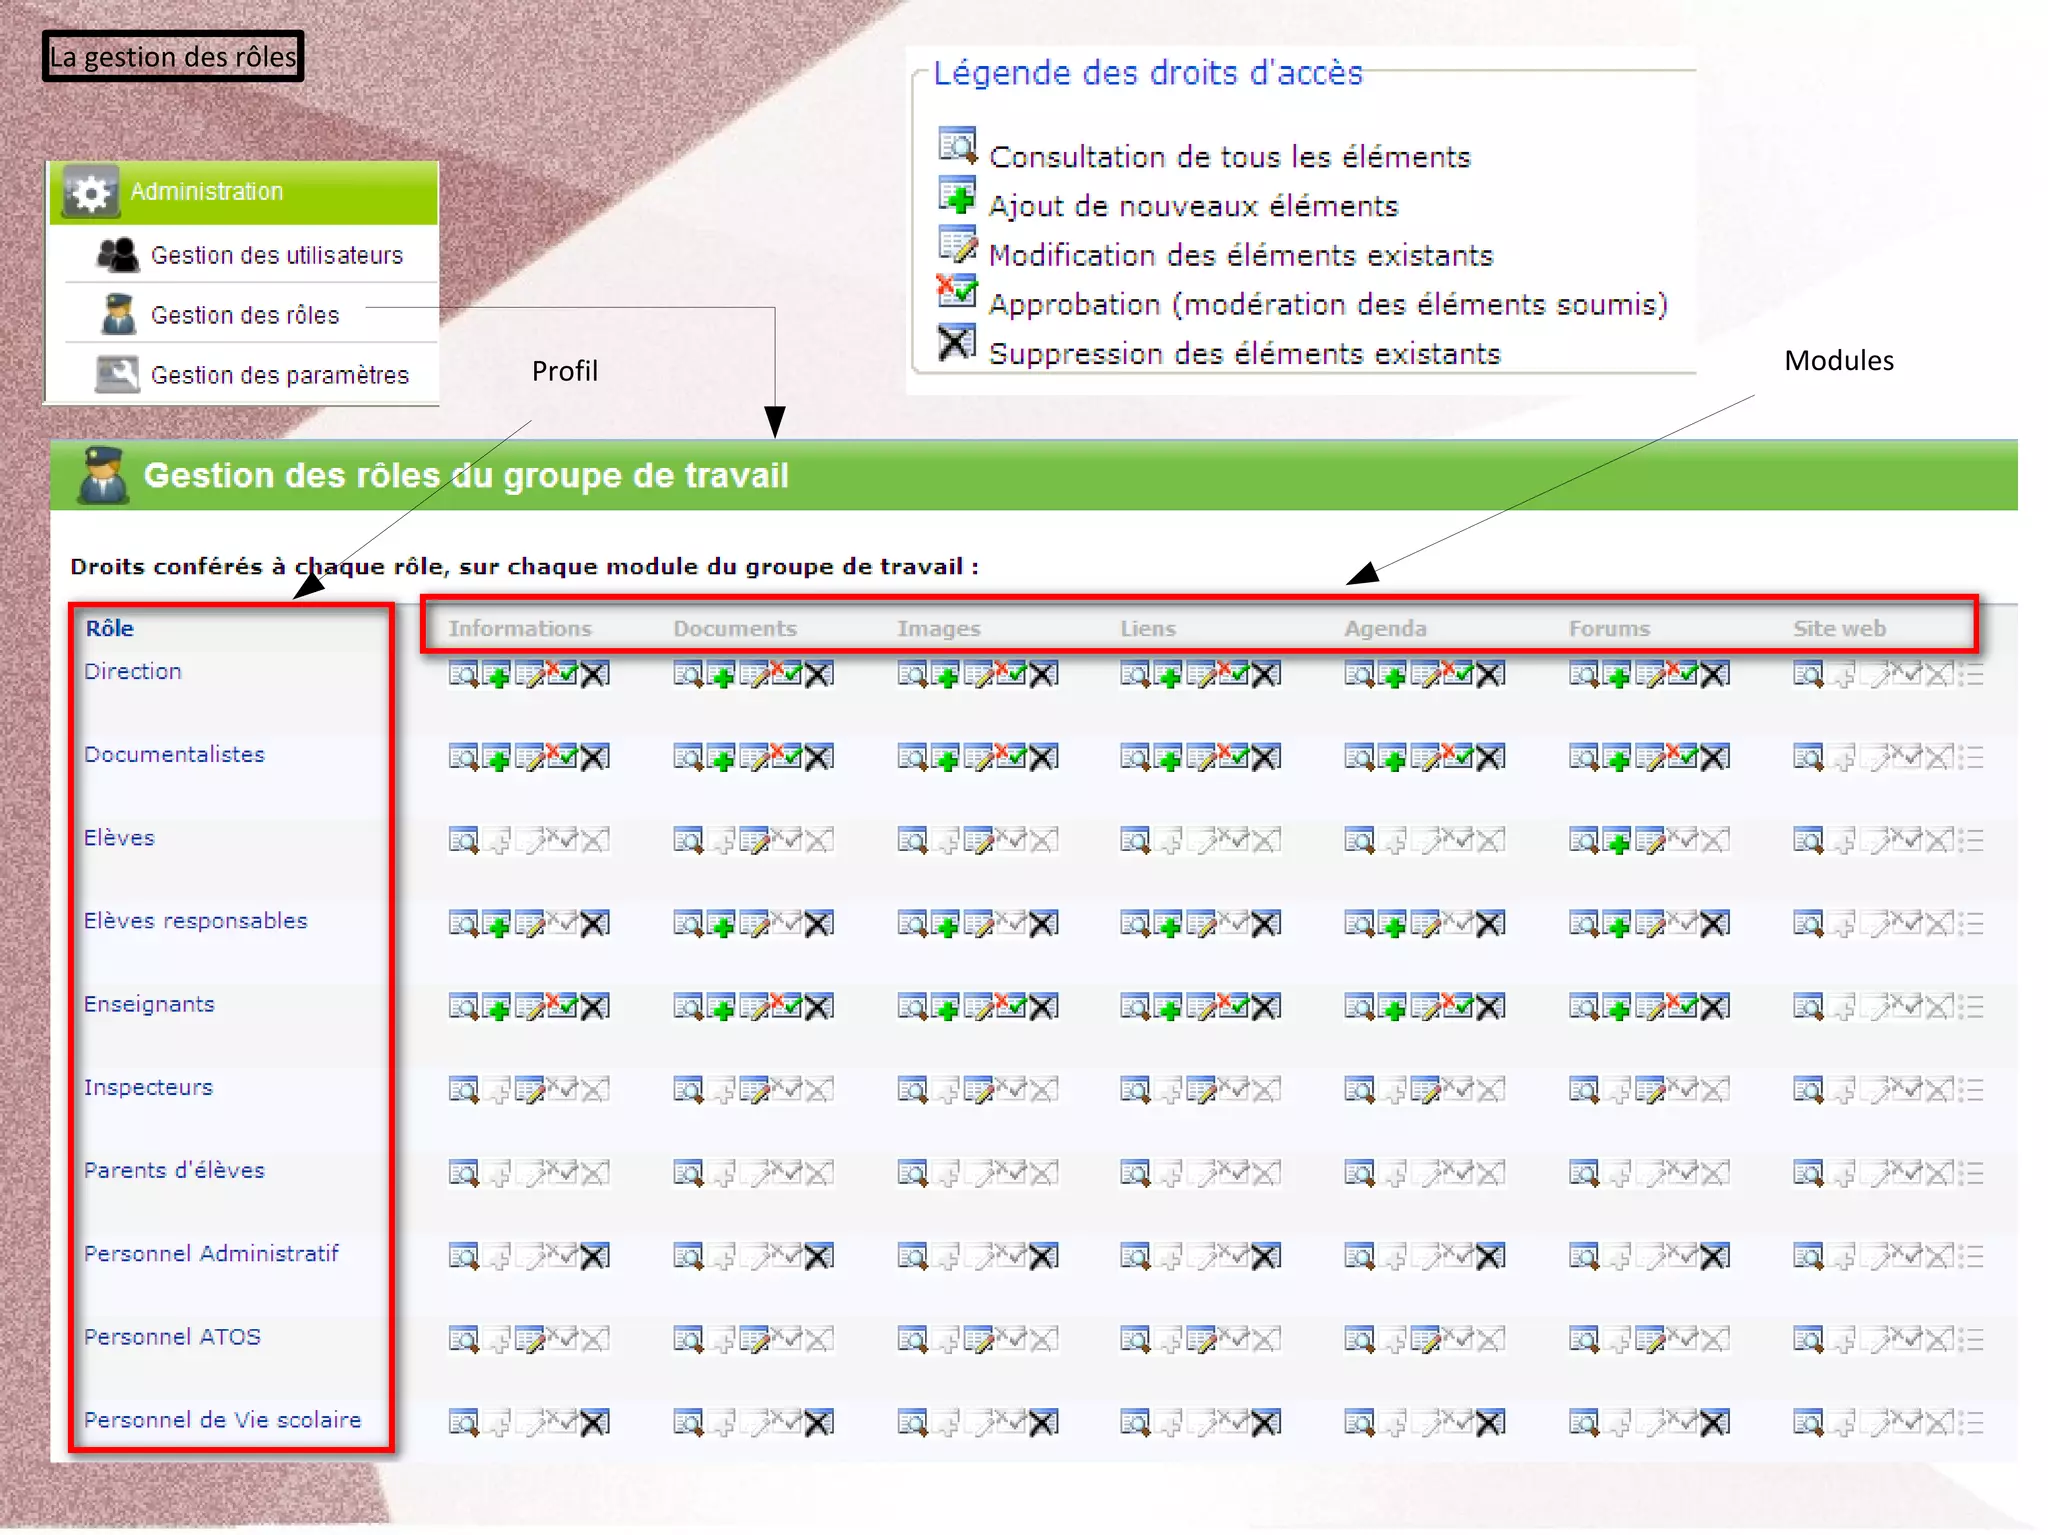The image size is (2048, 1535).
Task: Click the Documents column header
Action: point(735,628)
